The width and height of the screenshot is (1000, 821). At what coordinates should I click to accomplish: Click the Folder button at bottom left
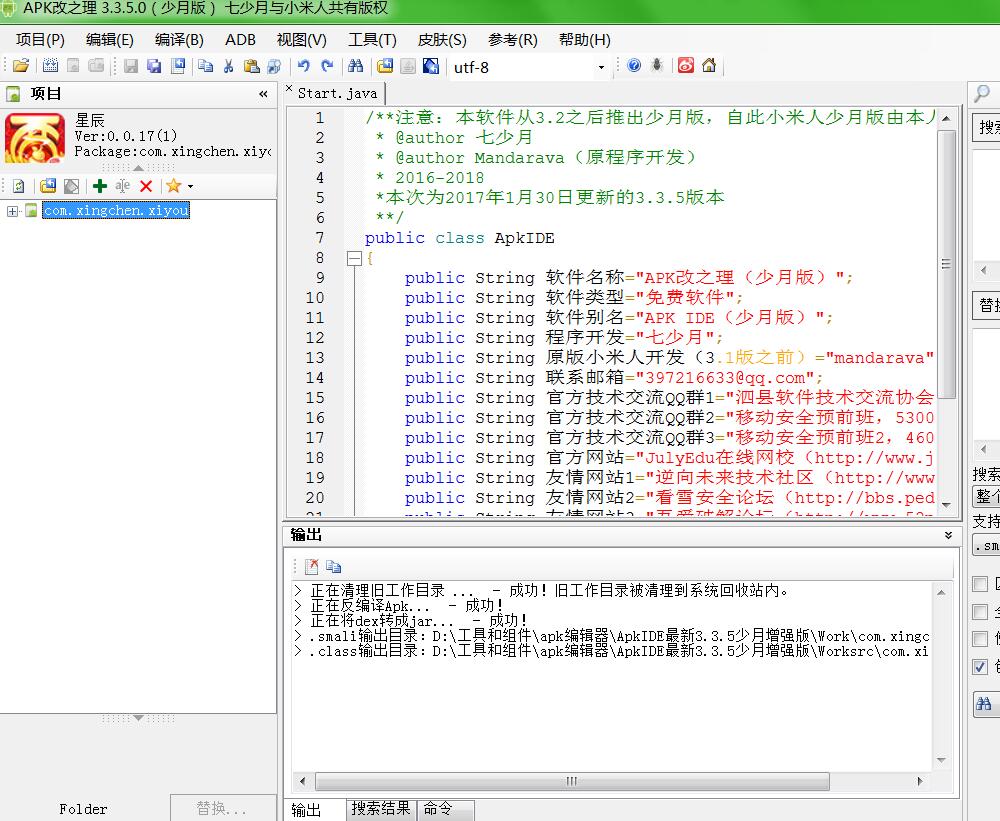click(83, 809)
